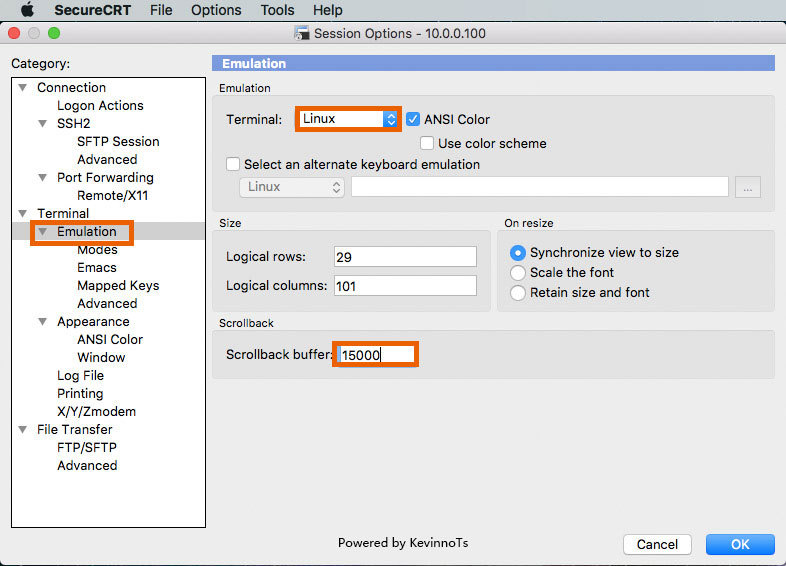Click the Logical rows input field
786x566 pixels.
pyautogui.click(x=405, y=257)
